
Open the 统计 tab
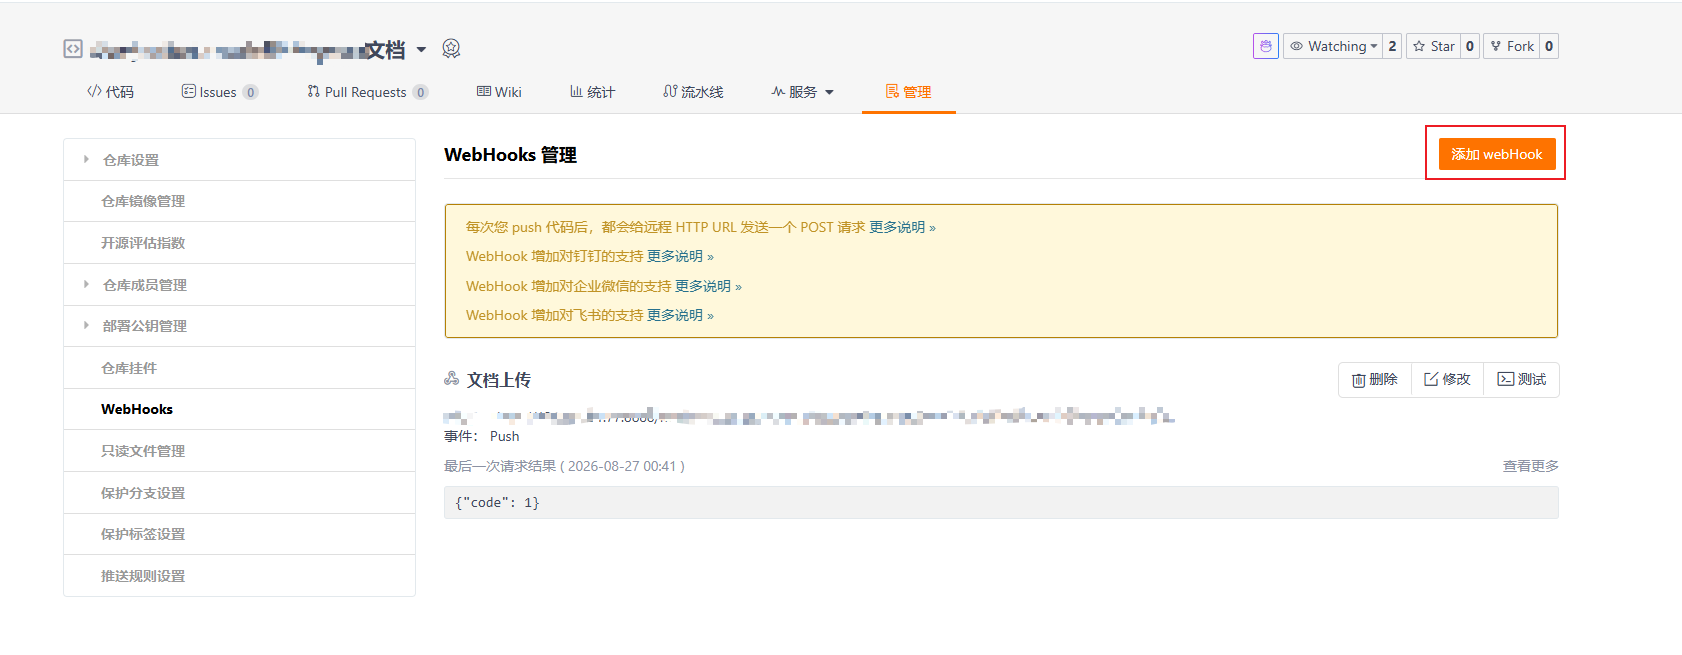[592, 92]
